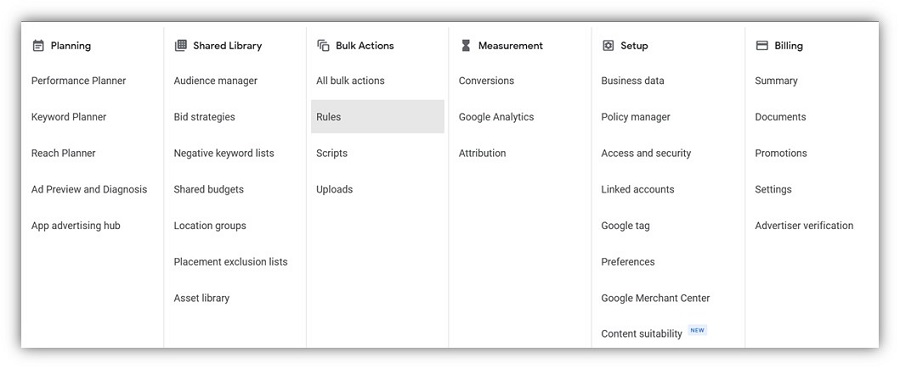
Task: Open Google Merchant Center
Action: pyautogui.click(x=655, y=298)
